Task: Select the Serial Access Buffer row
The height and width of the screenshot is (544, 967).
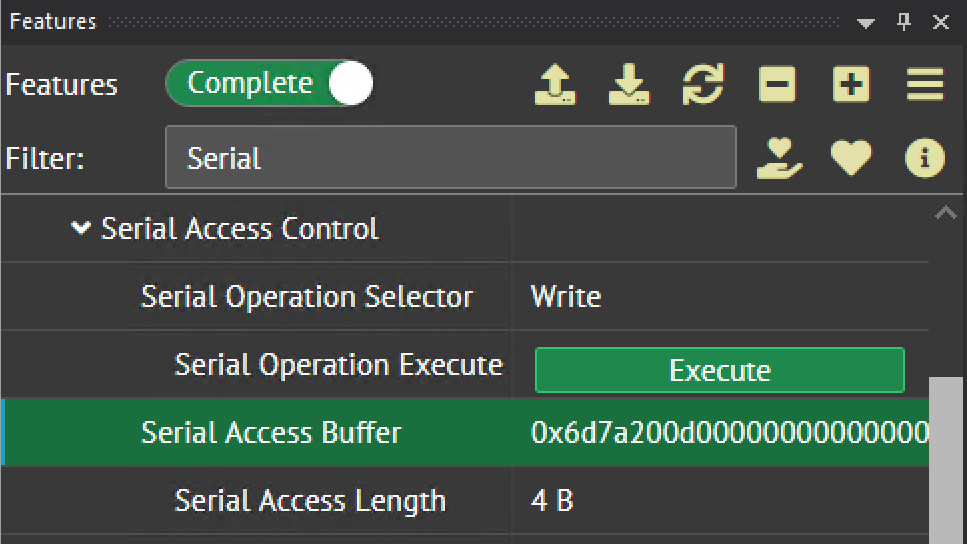Action: [x=271, y=433]
